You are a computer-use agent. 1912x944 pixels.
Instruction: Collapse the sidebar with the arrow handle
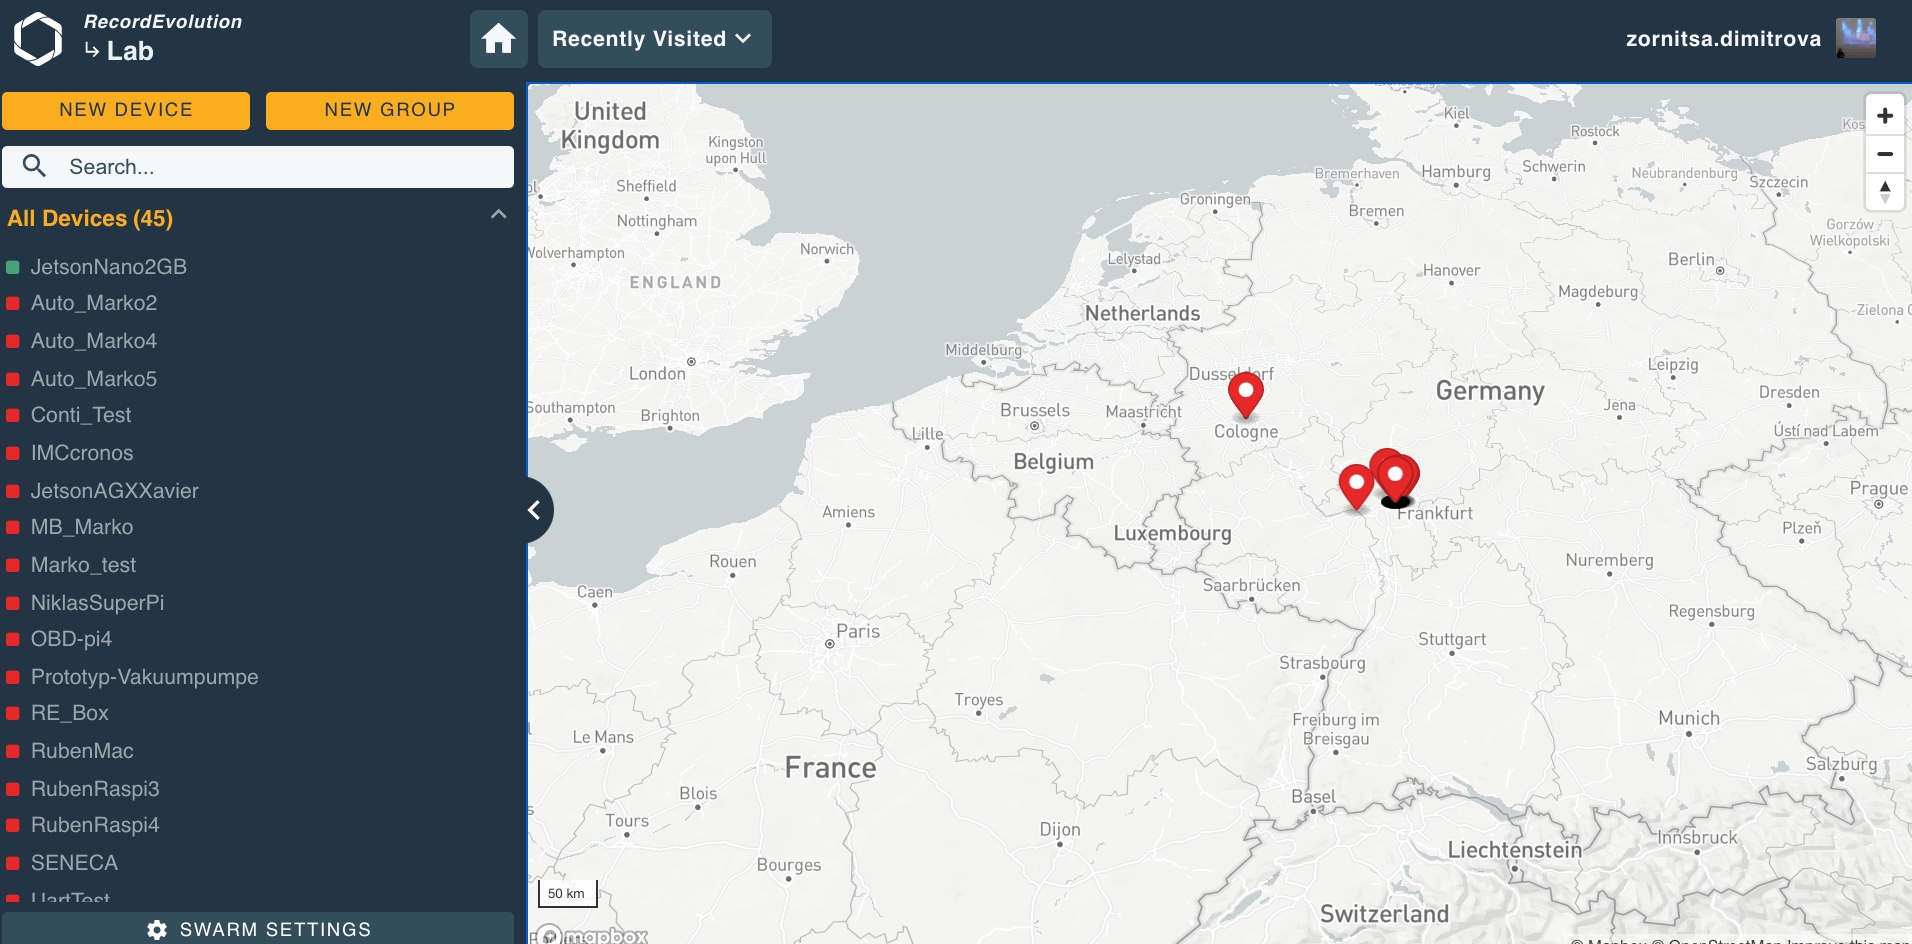coord(535,510)
